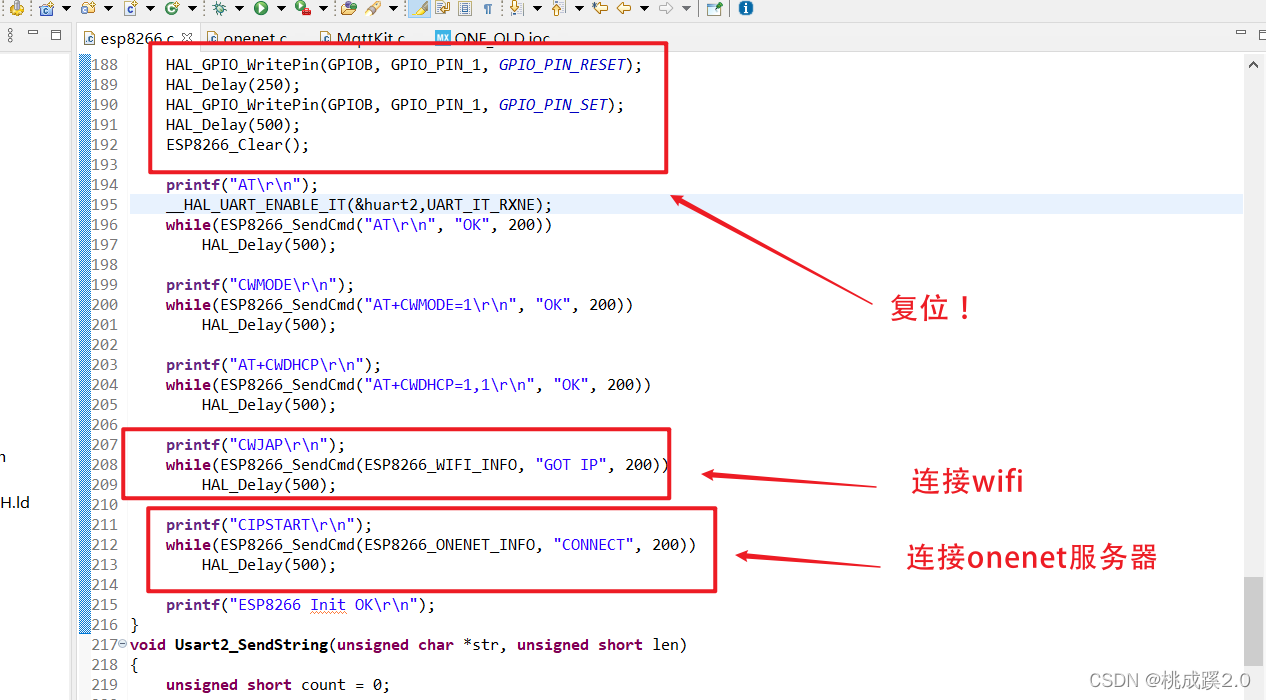Click the H.ld file in left panel

click(15, 503)
